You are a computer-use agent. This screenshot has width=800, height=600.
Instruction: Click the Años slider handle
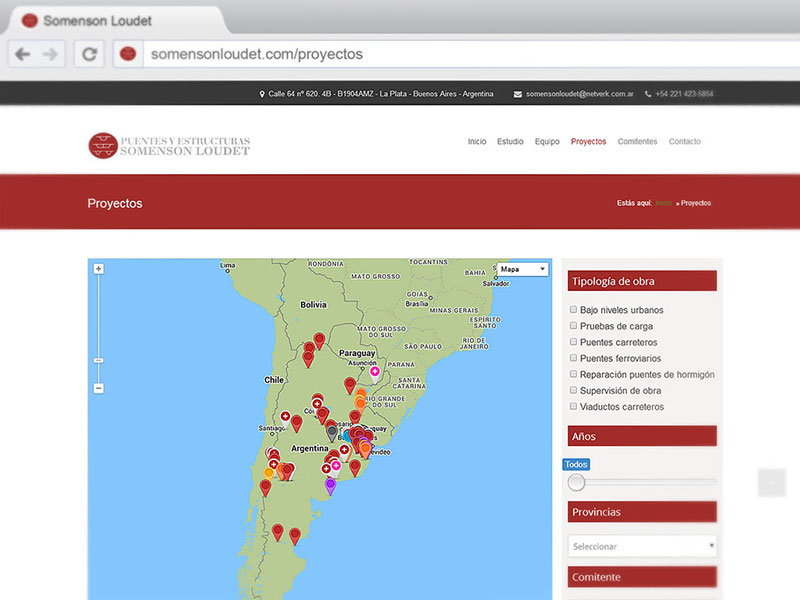click(576, 483)
